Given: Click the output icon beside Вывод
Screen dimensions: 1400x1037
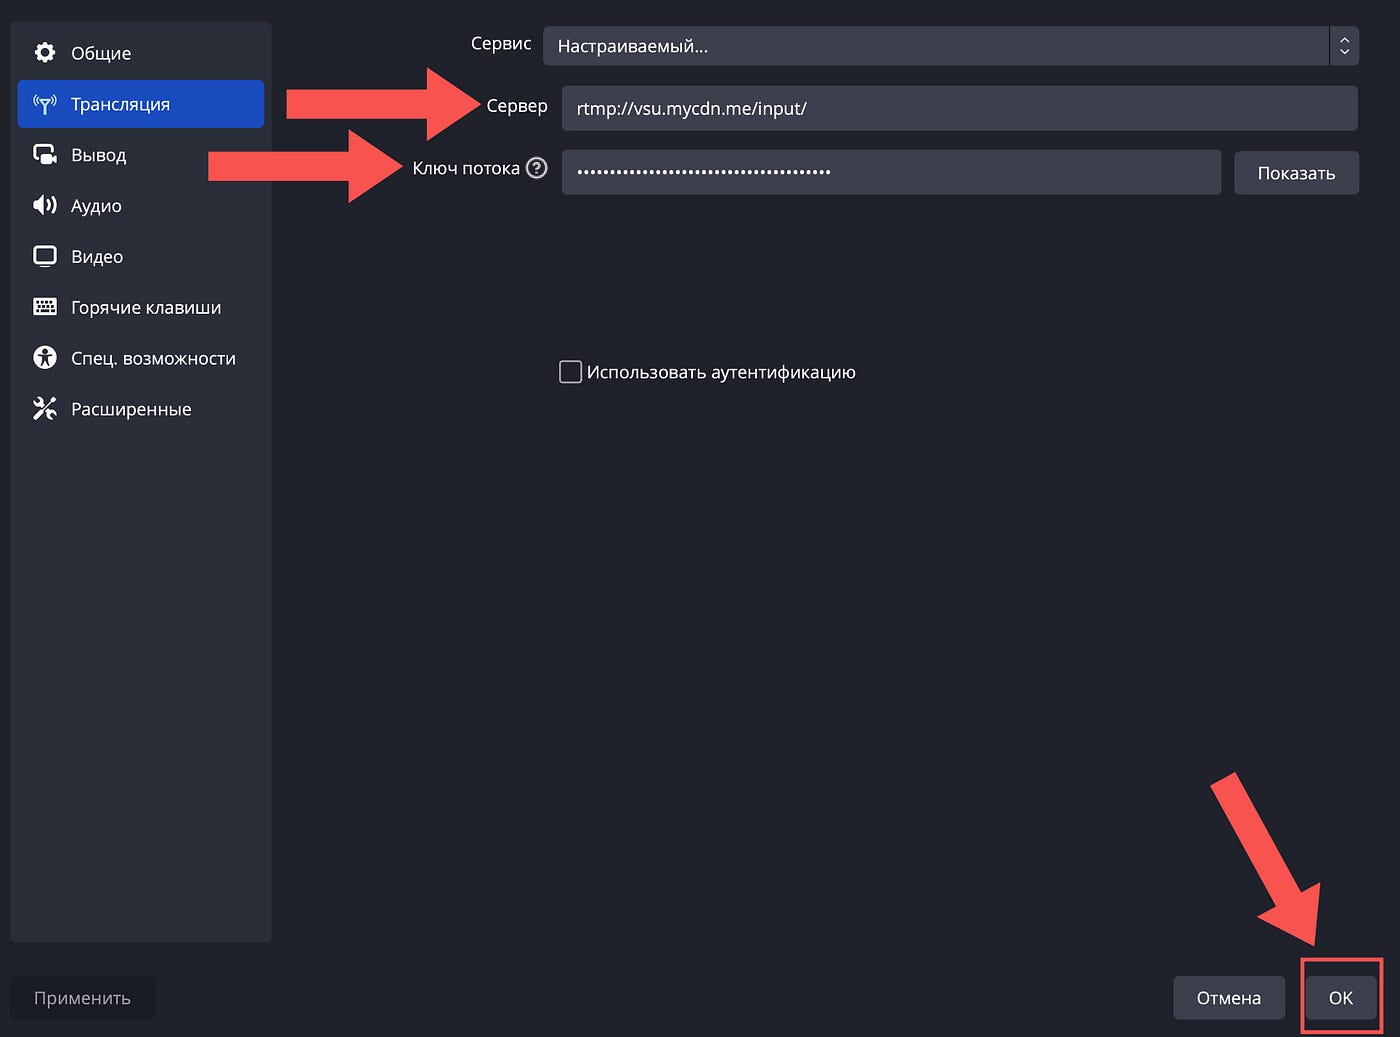Looking at the screenshot, I should pos(45,155).
